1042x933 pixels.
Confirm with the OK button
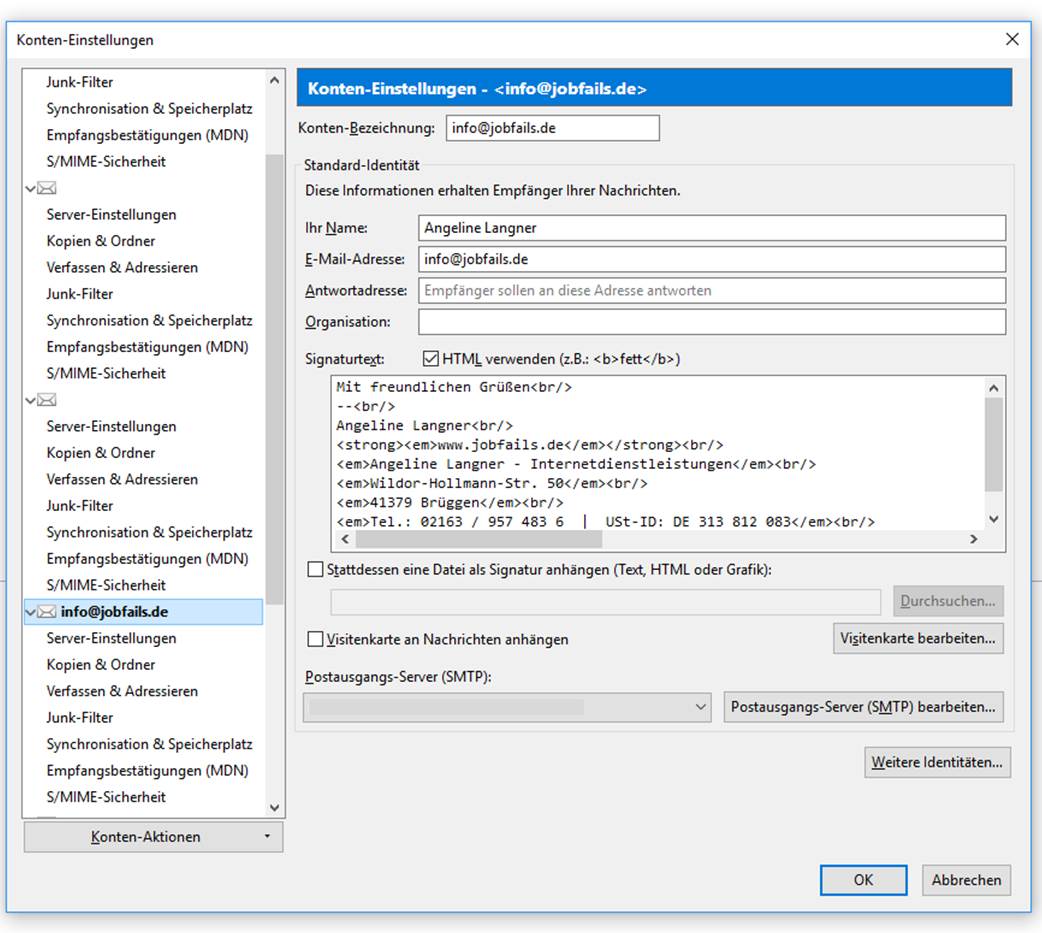click(x=863, y=880)
